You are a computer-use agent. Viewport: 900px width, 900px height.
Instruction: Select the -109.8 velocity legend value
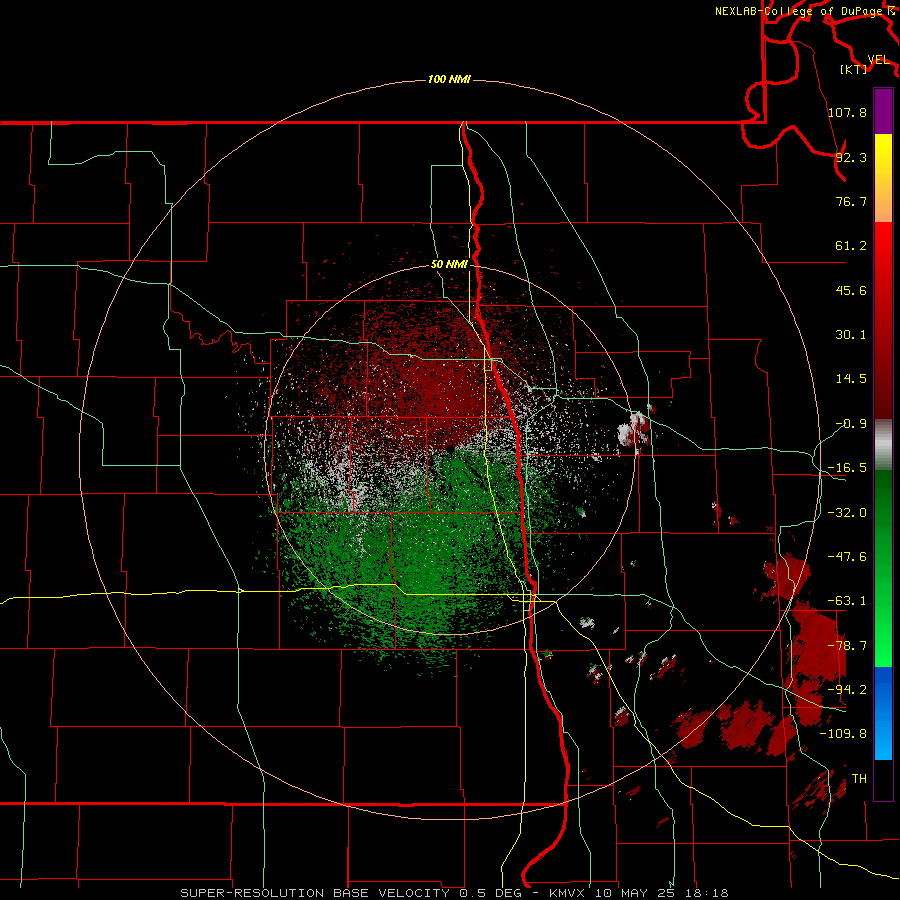pos(843,734)
